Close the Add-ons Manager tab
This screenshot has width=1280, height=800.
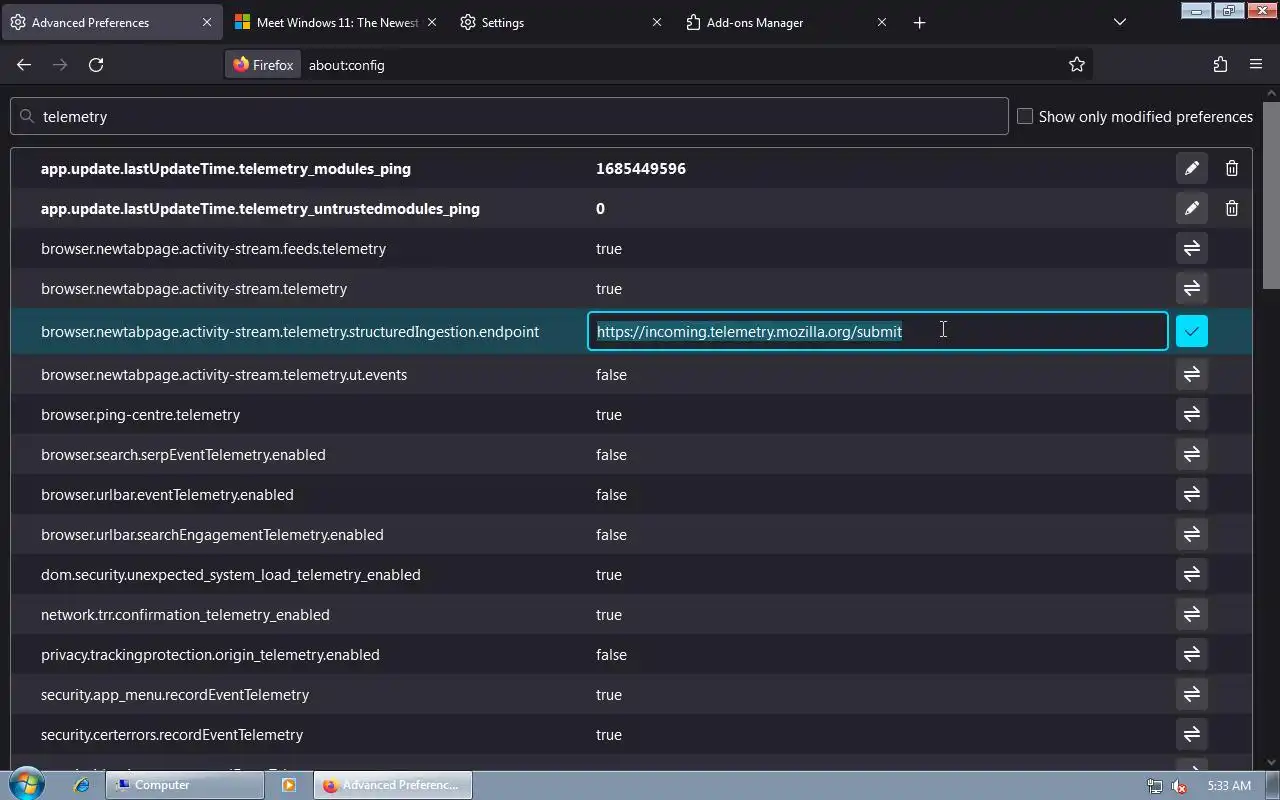pyautogui.click(x=881, y=22)
